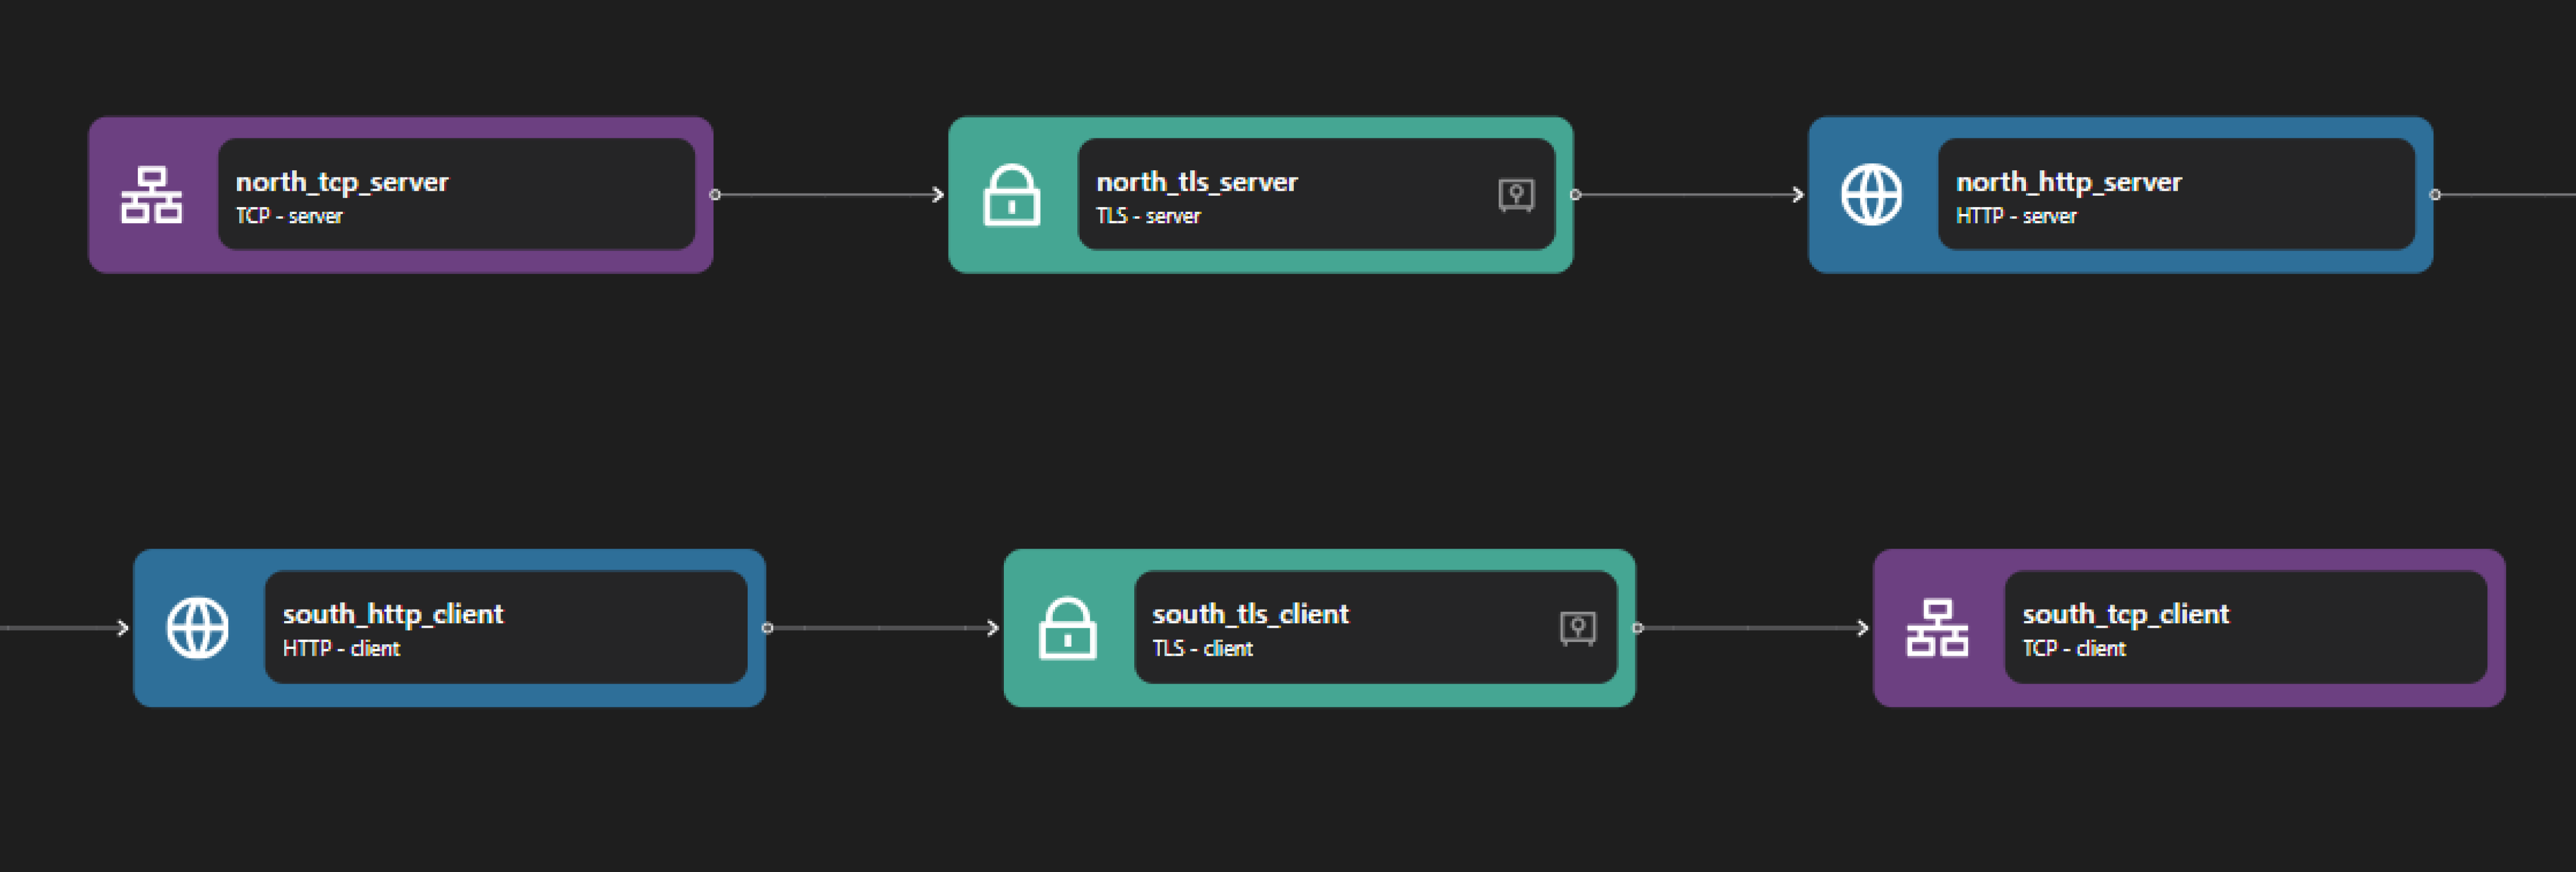Viewport: 2576px width, 872px height.
Task: Click the TCP network icon on south_tcp_client
Action: tap(1938, 628)
